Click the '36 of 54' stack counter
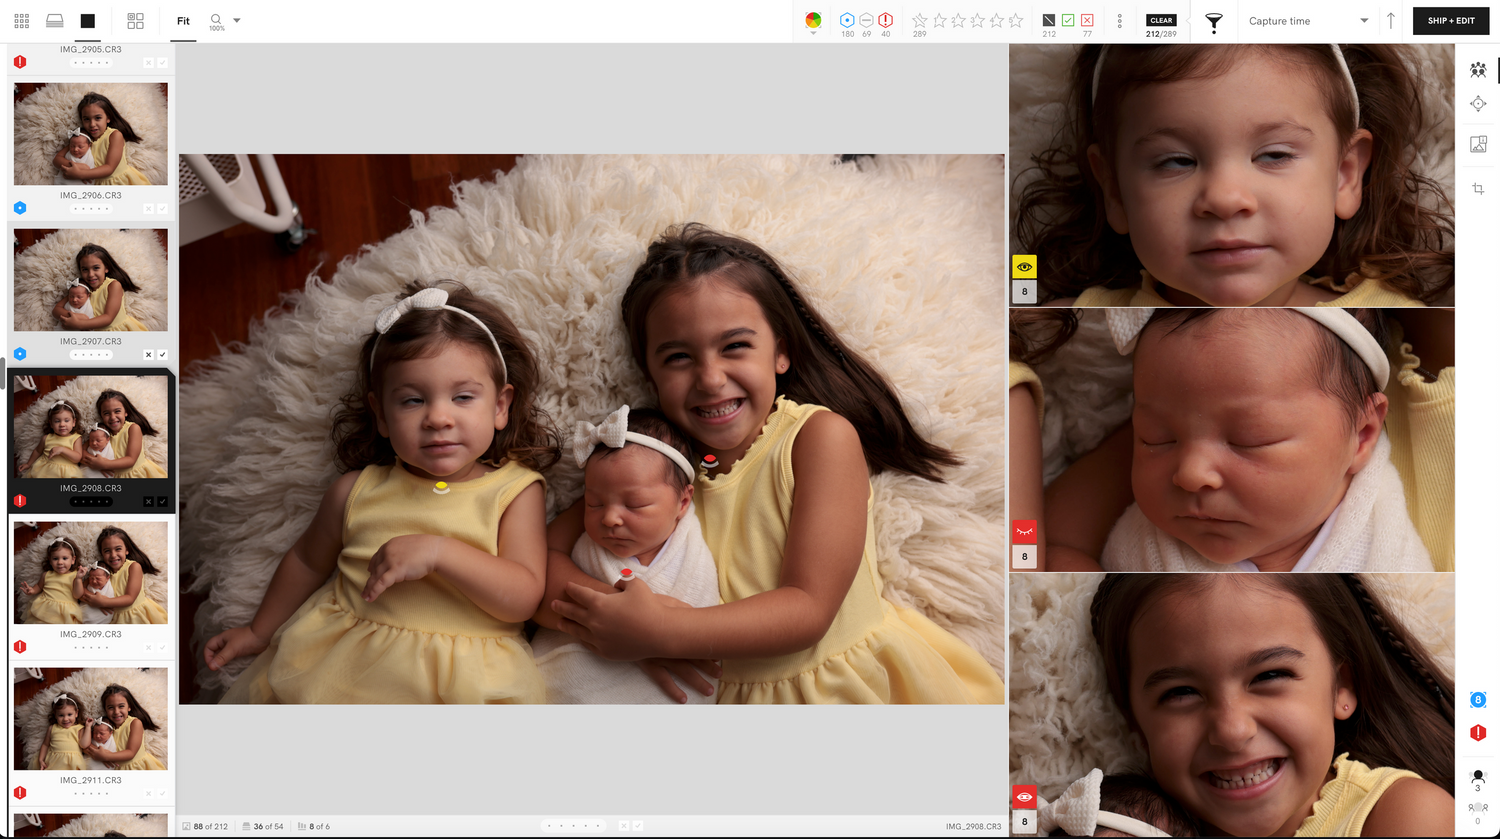 264,827
